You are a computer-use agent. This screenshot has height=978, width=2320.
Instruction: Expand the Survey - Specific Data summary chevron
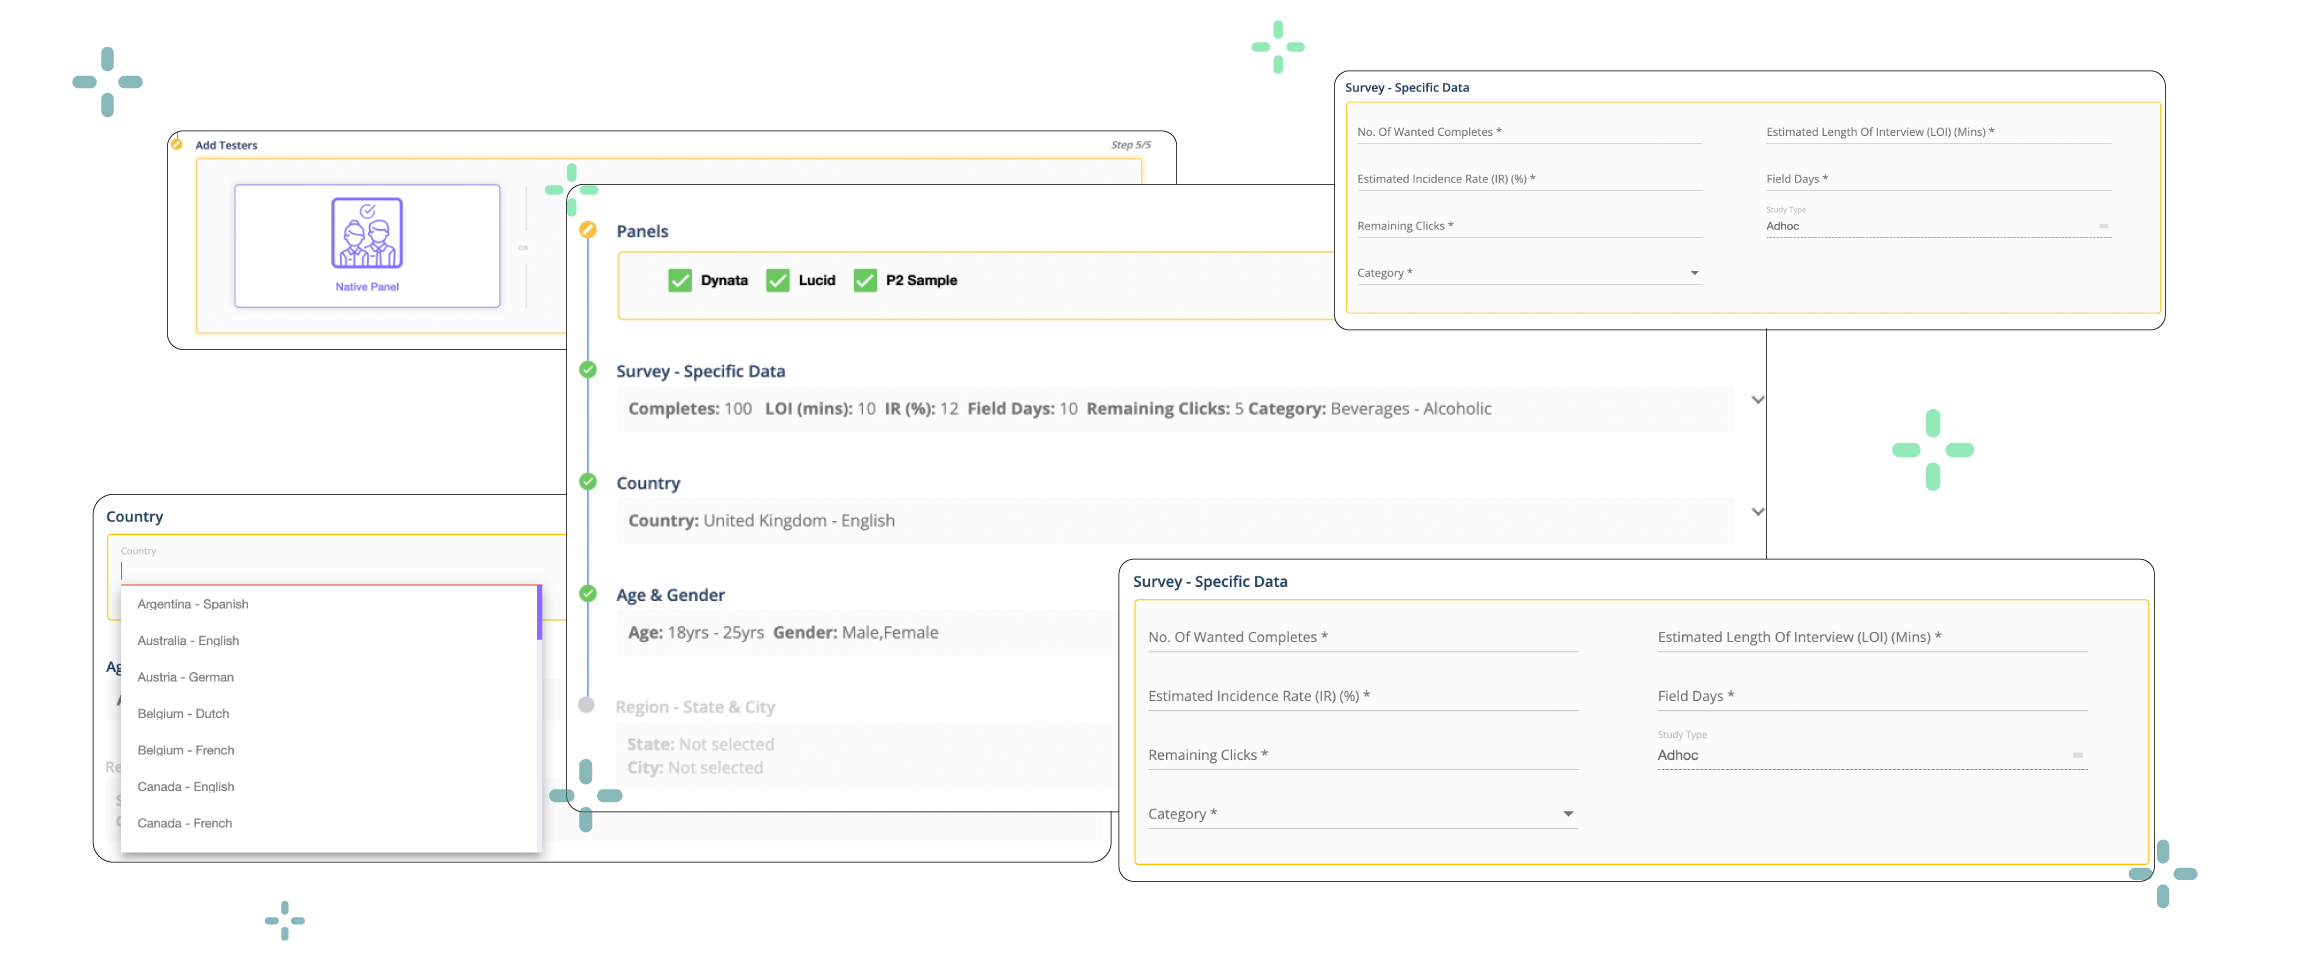point(1758,400)
